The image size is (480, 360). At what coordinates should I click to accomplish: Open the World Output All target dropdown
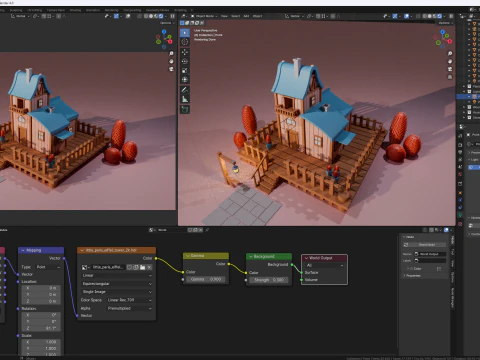point(324,265)
